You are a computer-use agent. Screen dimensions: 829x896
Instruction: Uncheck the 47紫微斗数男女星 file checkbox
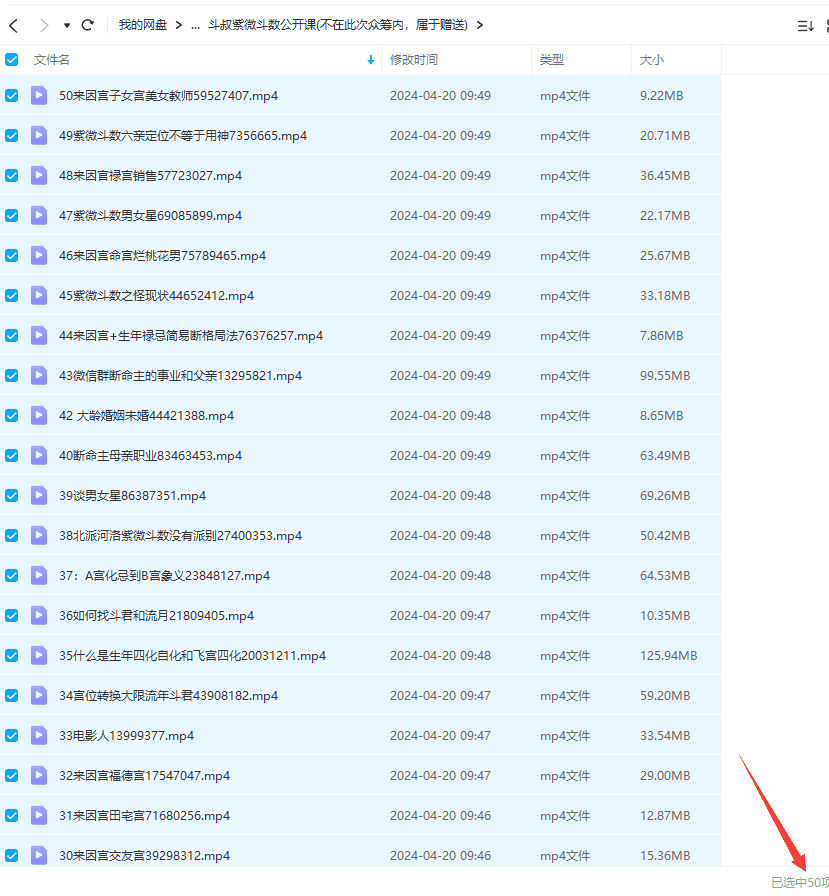pyautogui.click(x=12, y=216)
